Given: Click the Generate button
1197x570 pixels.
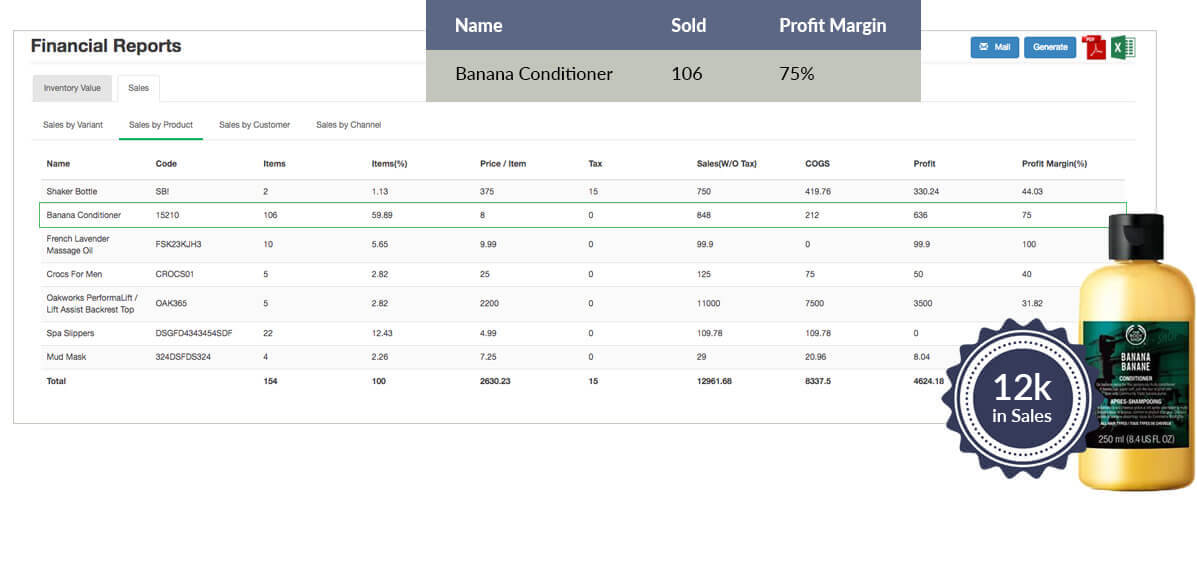Looking at the screenshot, I should tap(1050, 47).
